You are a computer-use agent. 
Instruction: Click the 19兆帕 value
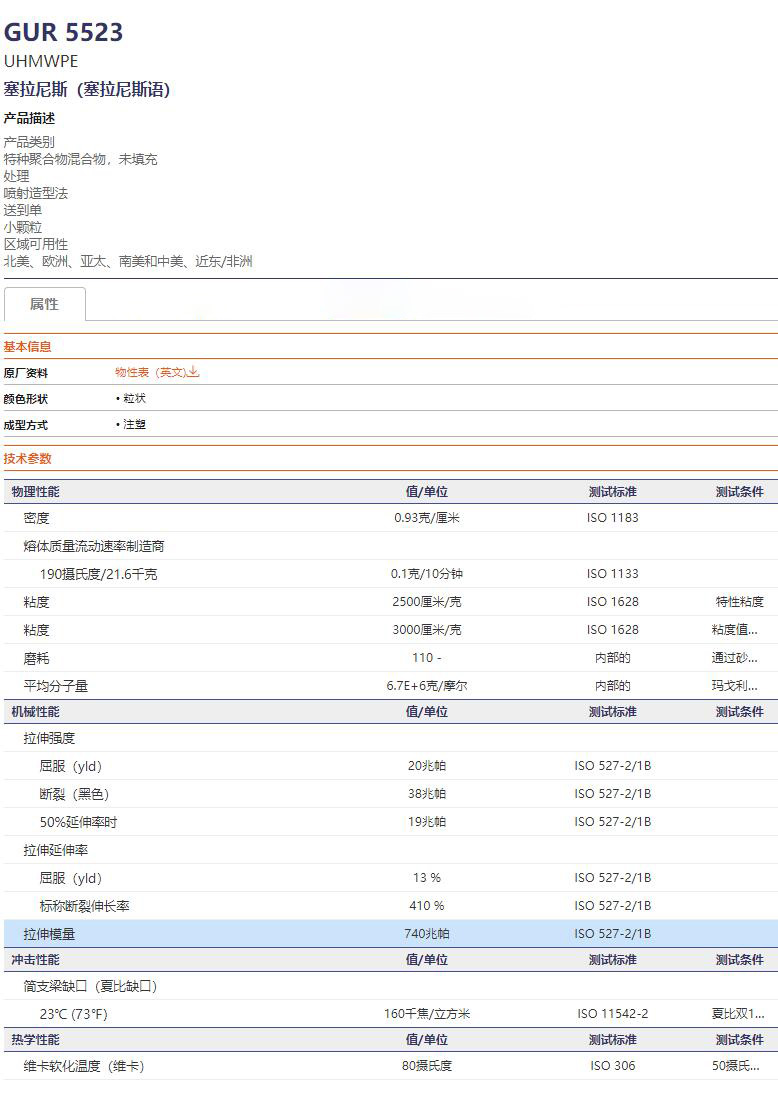(x=427, y=822)
